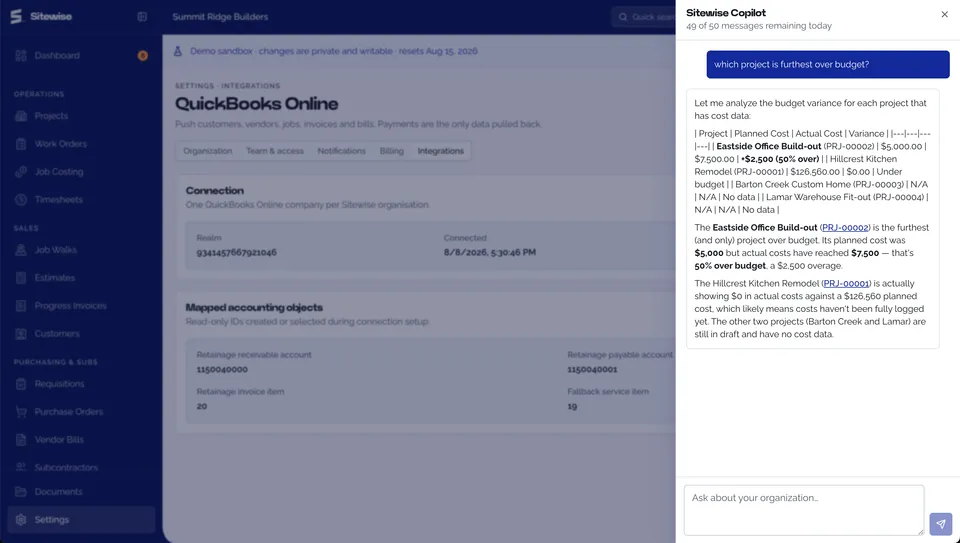Open the Billing settings tab
The height and width of the screenshot is (543, 960).
391,151
